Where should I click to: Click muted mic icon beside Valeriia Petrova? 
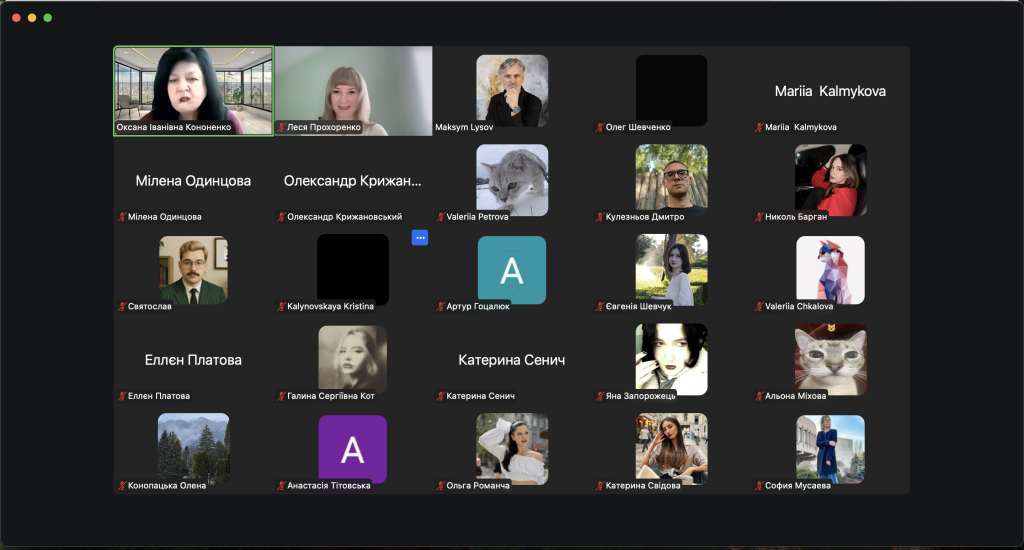(440, 217)
